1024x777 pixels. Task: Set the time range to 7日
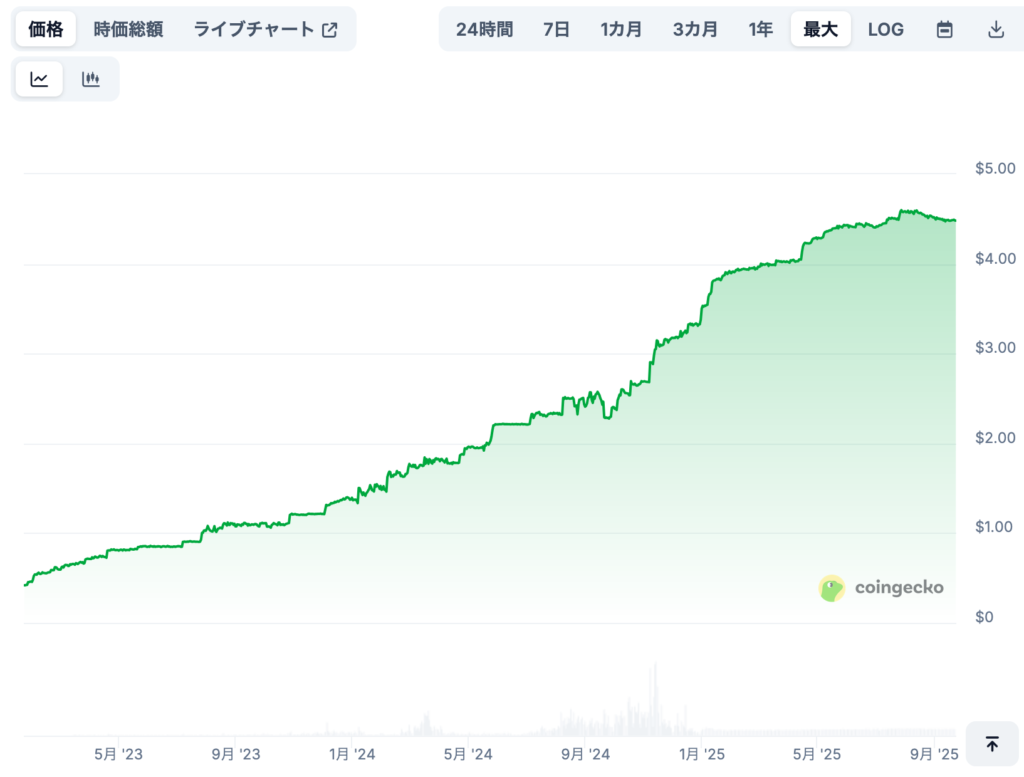tap(556, 29)
